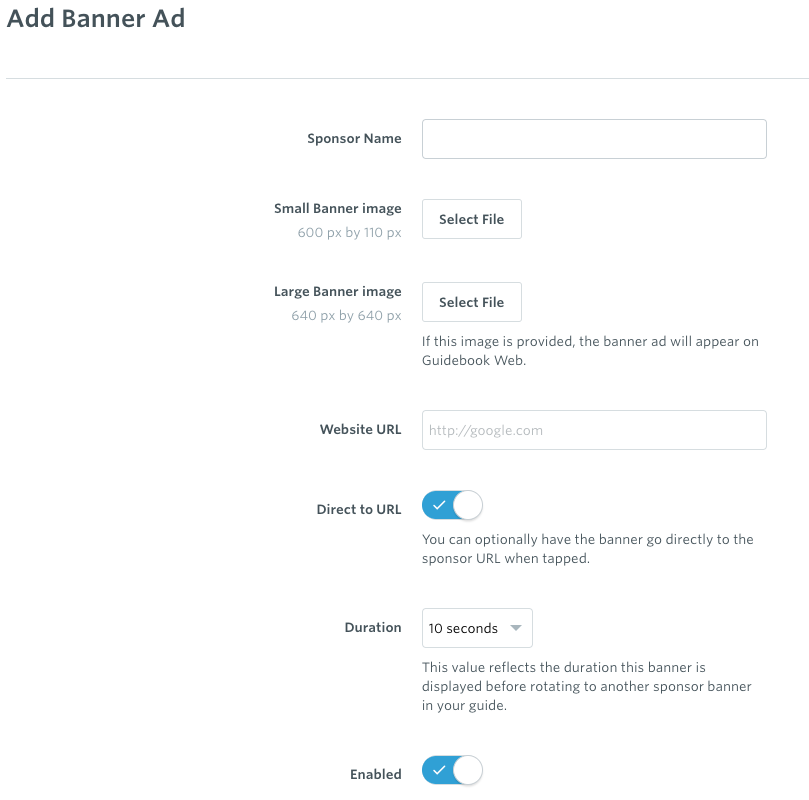Click the Add Banner Ad heading
Image resolution: width=809 pixels, height=800 pixels.
tap(96, 18)
